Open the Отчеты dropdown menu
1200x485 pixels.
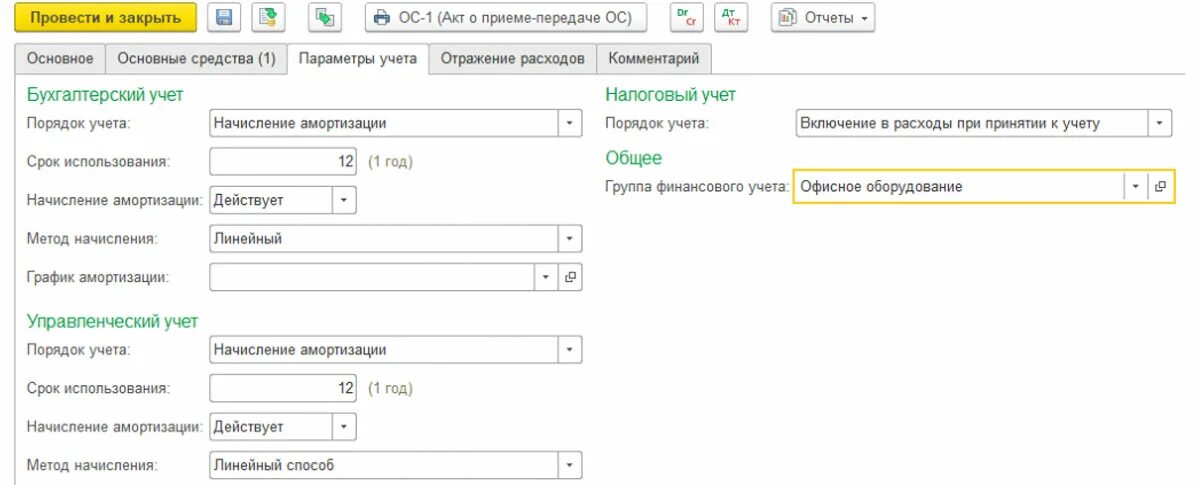(823, 18)
